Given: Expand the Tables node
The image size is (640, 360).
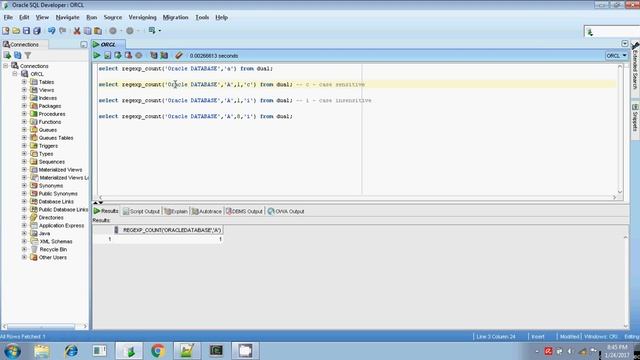Looking at the screenshot, I should 24,82.
